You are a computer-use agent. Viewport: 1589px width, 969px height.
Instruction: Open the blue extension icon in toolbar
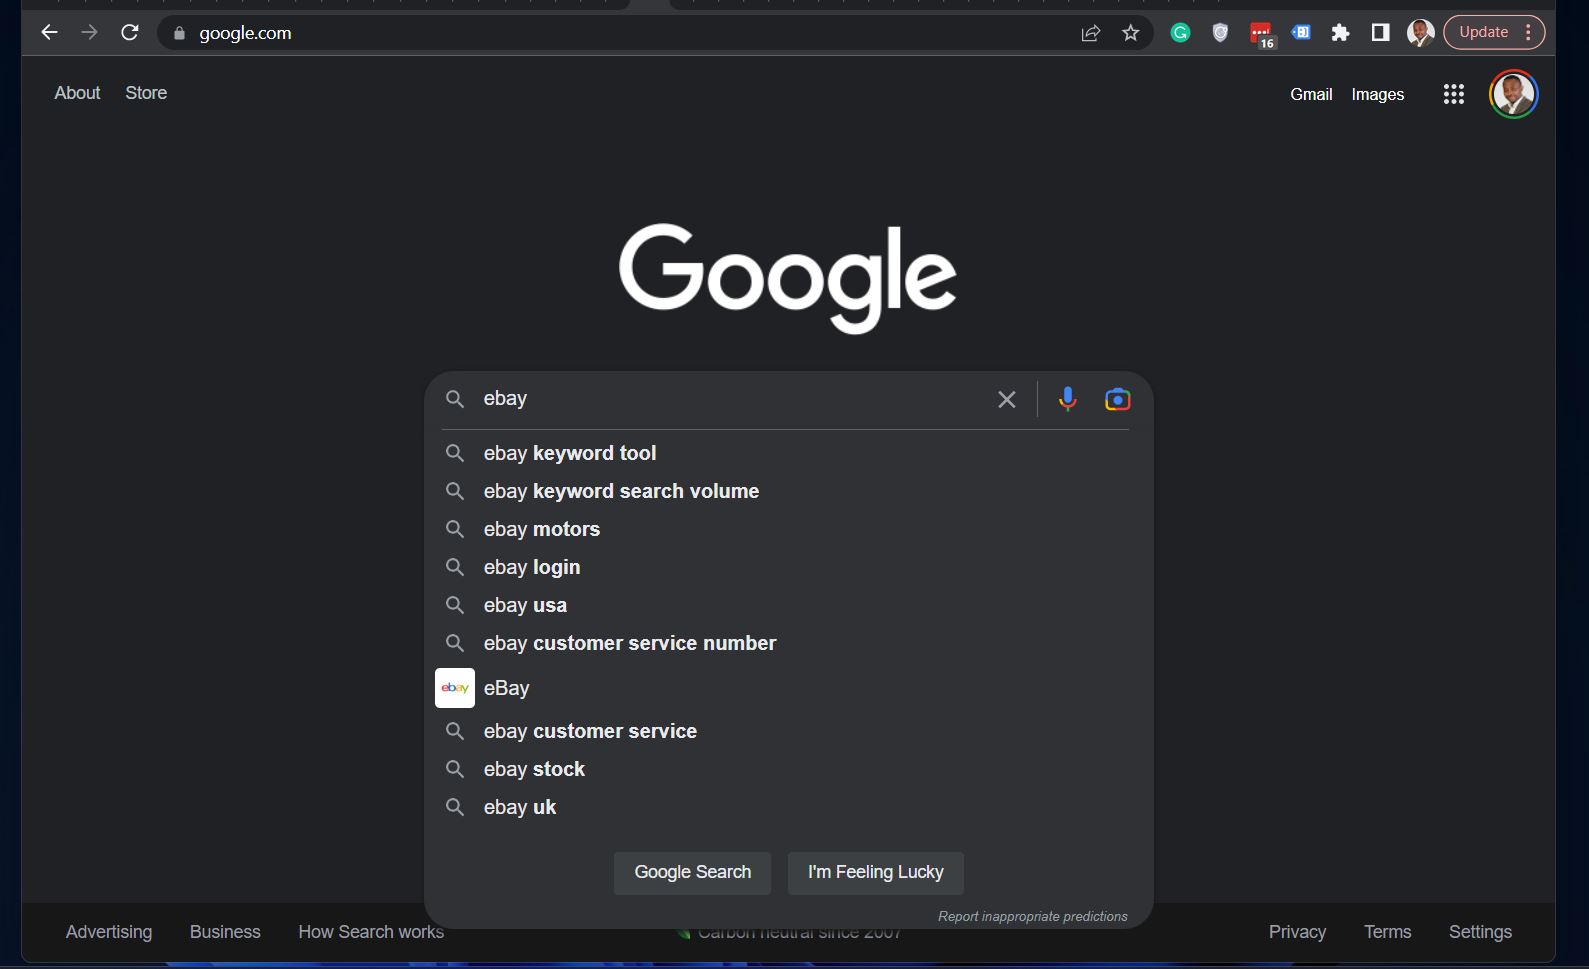(1301, 32)
